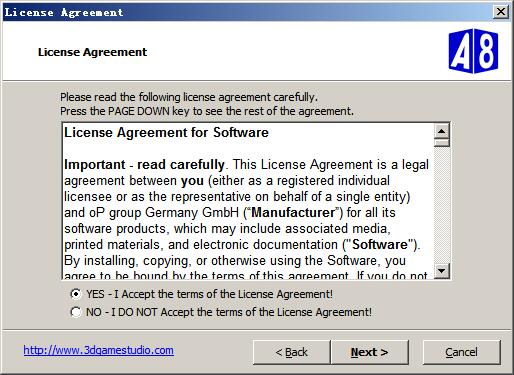514x375 pixels.
Task: Click the A8 logo icon
Action: pos(473,51)
